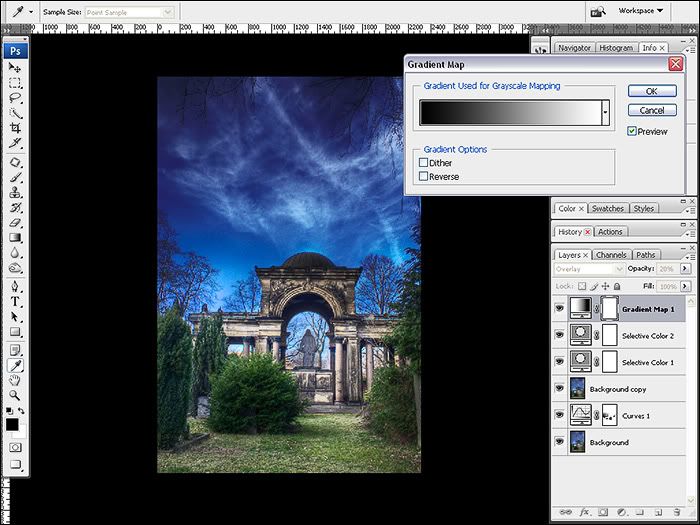
Task: Select the Blur tool
Action: click(x=15, y=253)
